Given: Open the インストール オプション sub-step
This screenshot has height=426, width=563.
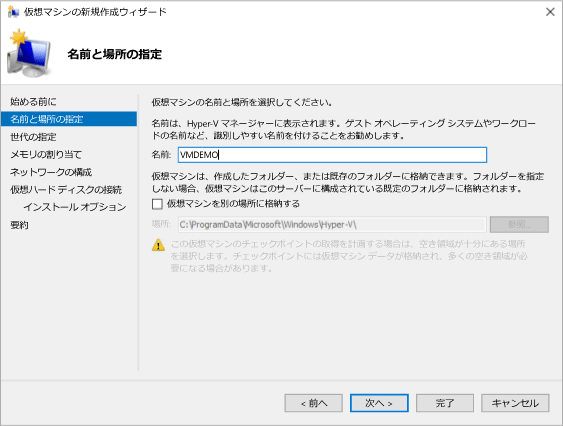Looking at the screenshot, I should pyautogui.click(x=75, y=207).
